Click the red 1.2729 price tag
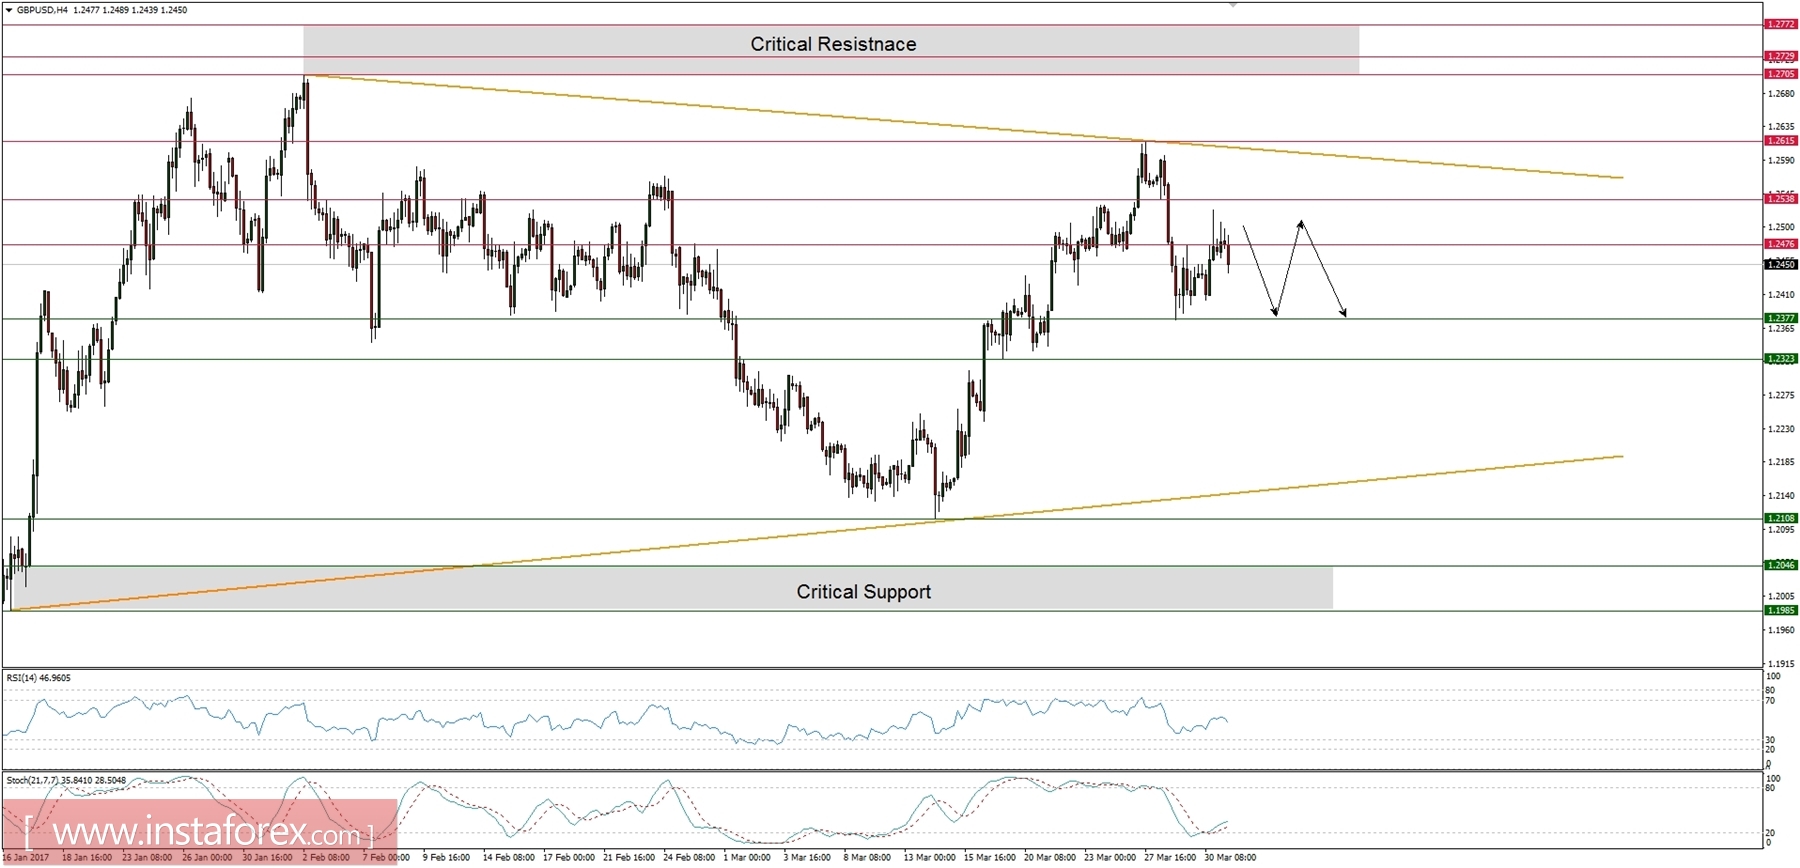 [x=1780, y=57]
